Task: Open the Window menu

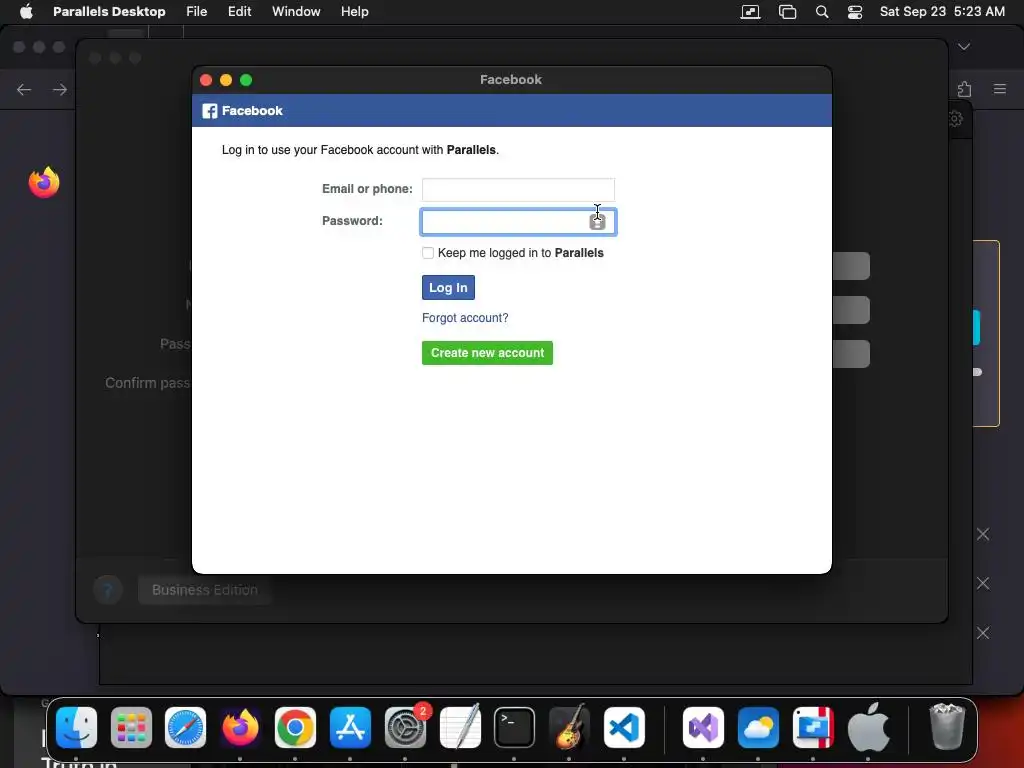Action: (x=296, y=12)
